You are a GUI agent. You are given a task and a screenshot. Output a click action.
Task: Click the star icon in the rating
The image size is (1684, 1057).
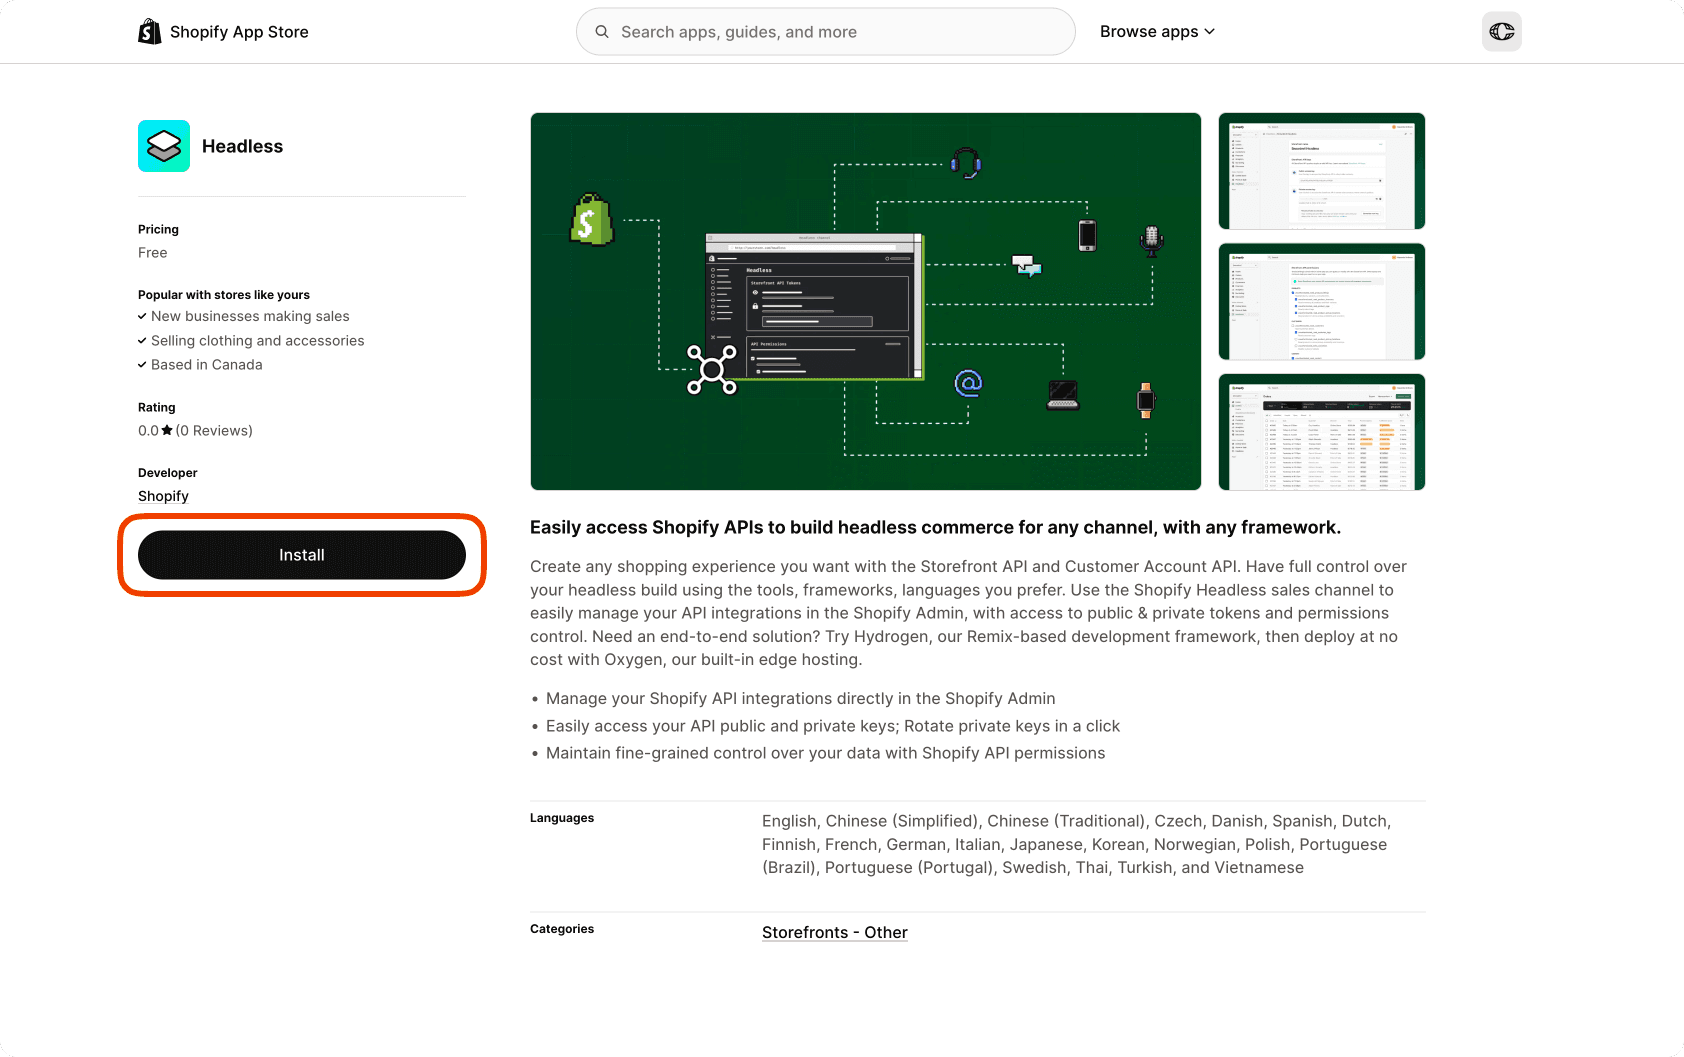[167, 430]
